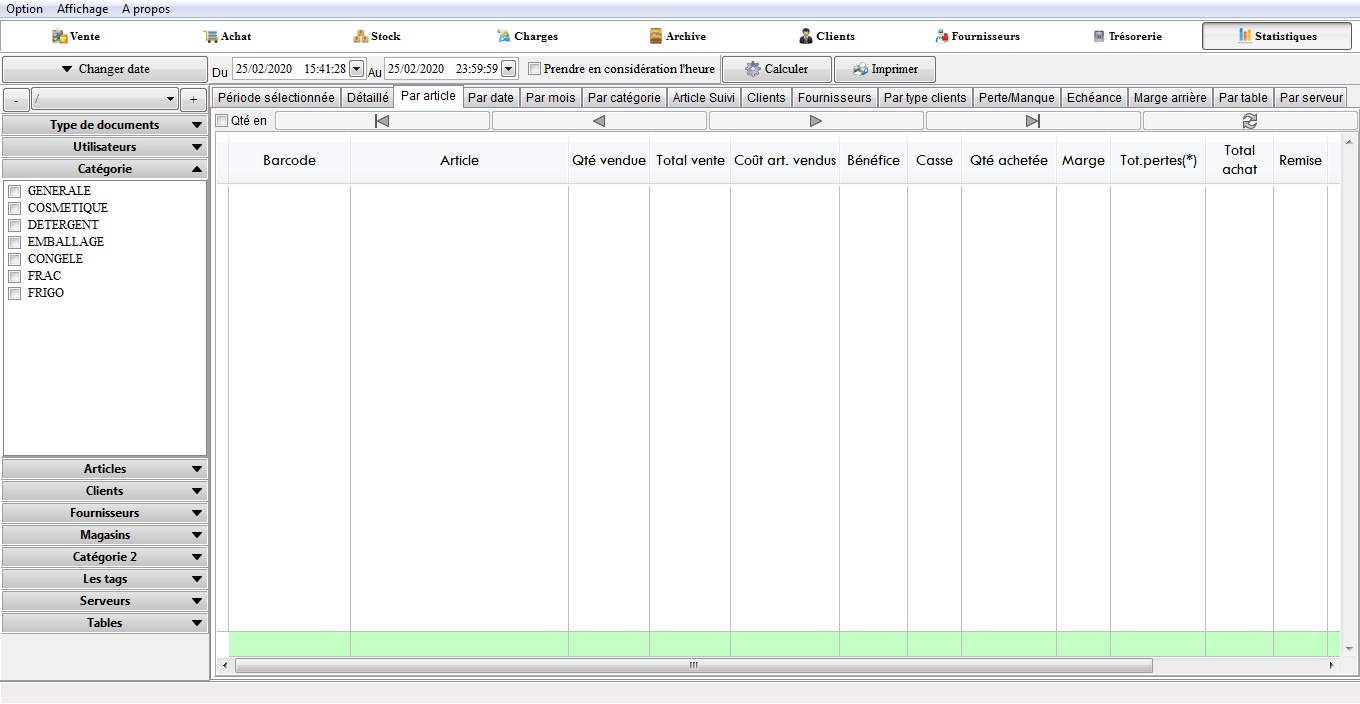Jump to the first page of results

[382, 121]
